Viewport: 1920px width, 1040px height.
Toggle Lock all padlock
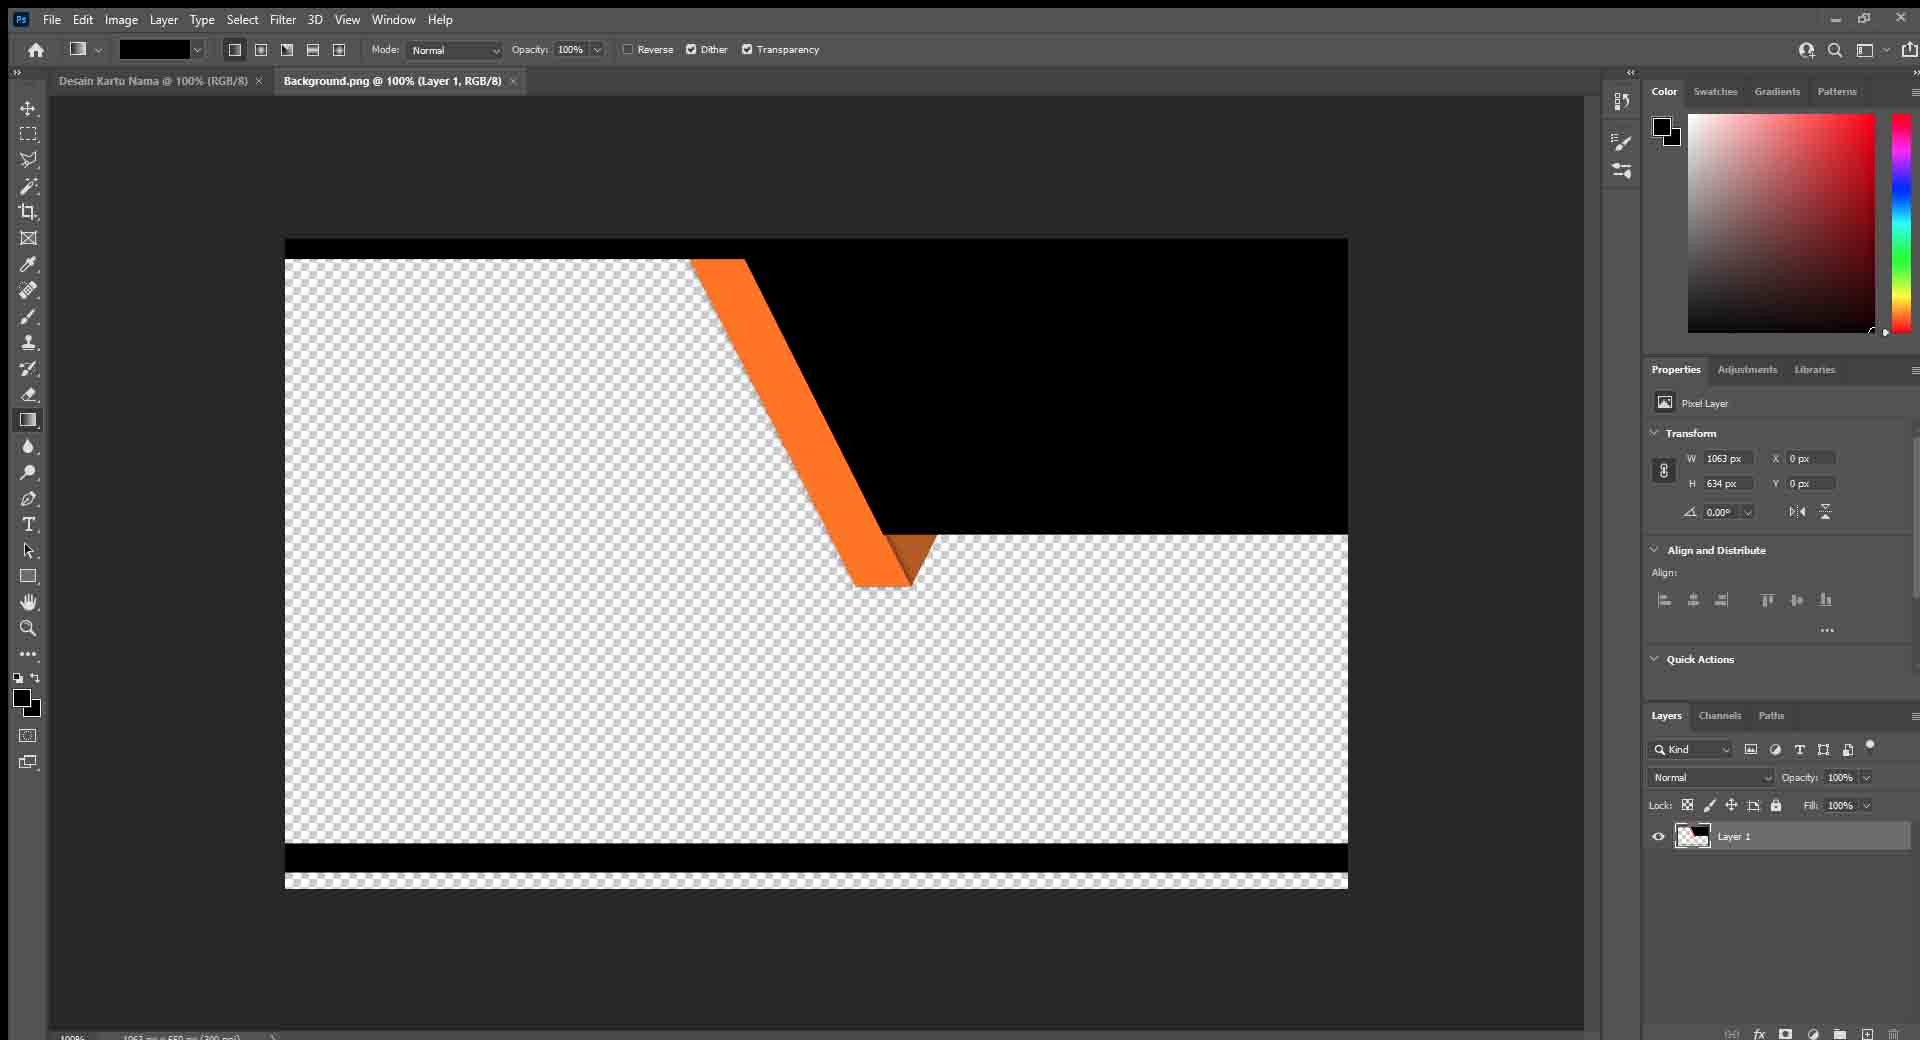pyautogui.click(x=1776, y=806)
